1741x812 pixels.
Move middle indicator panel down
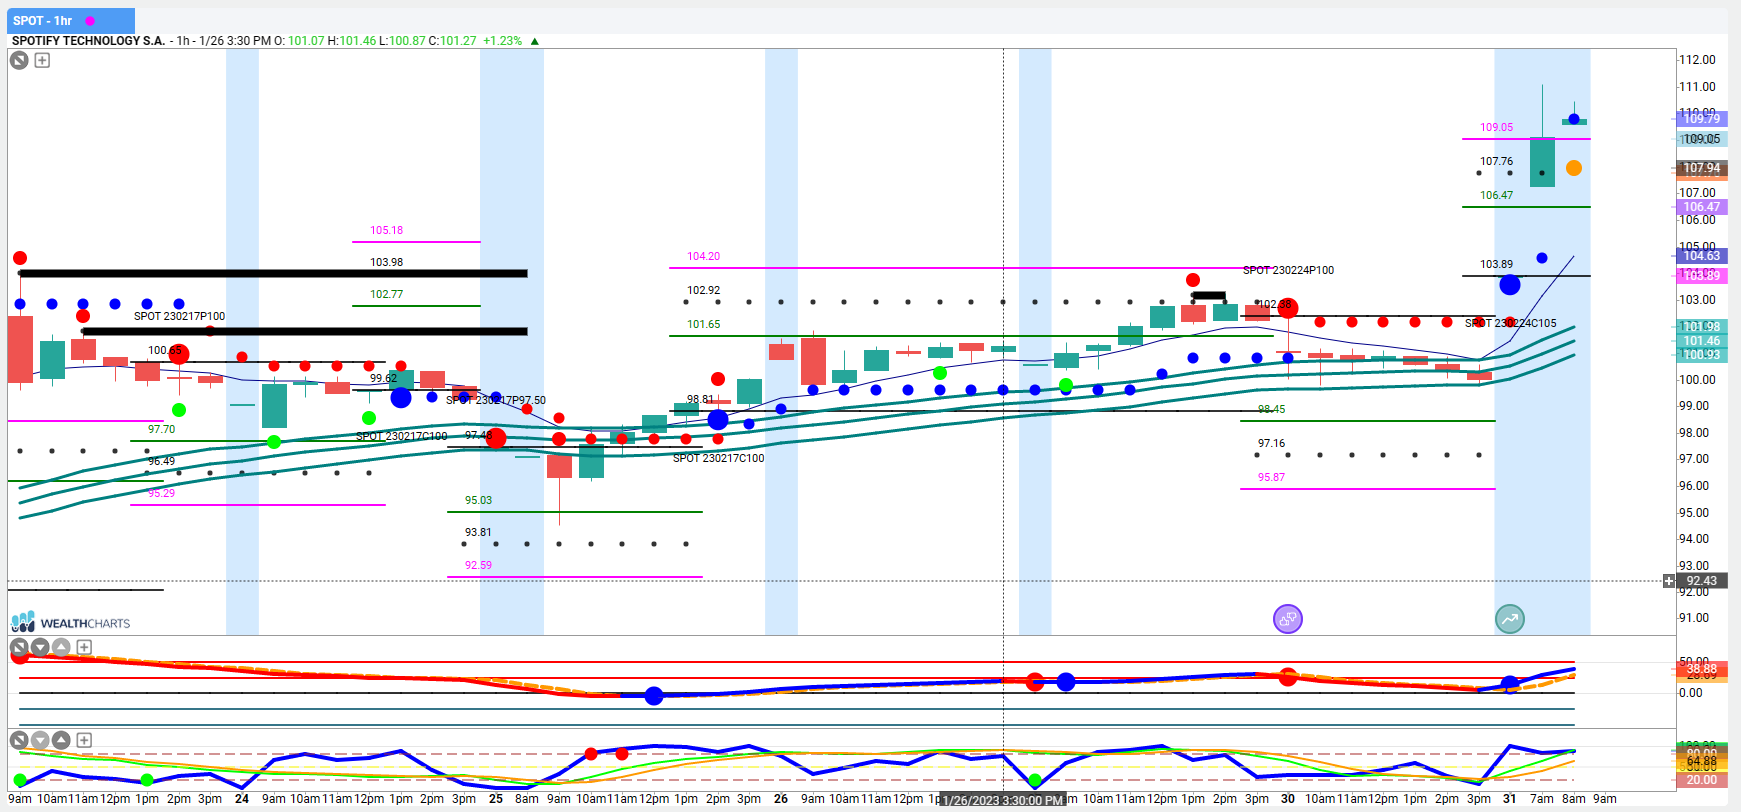(x=40, y=647)
